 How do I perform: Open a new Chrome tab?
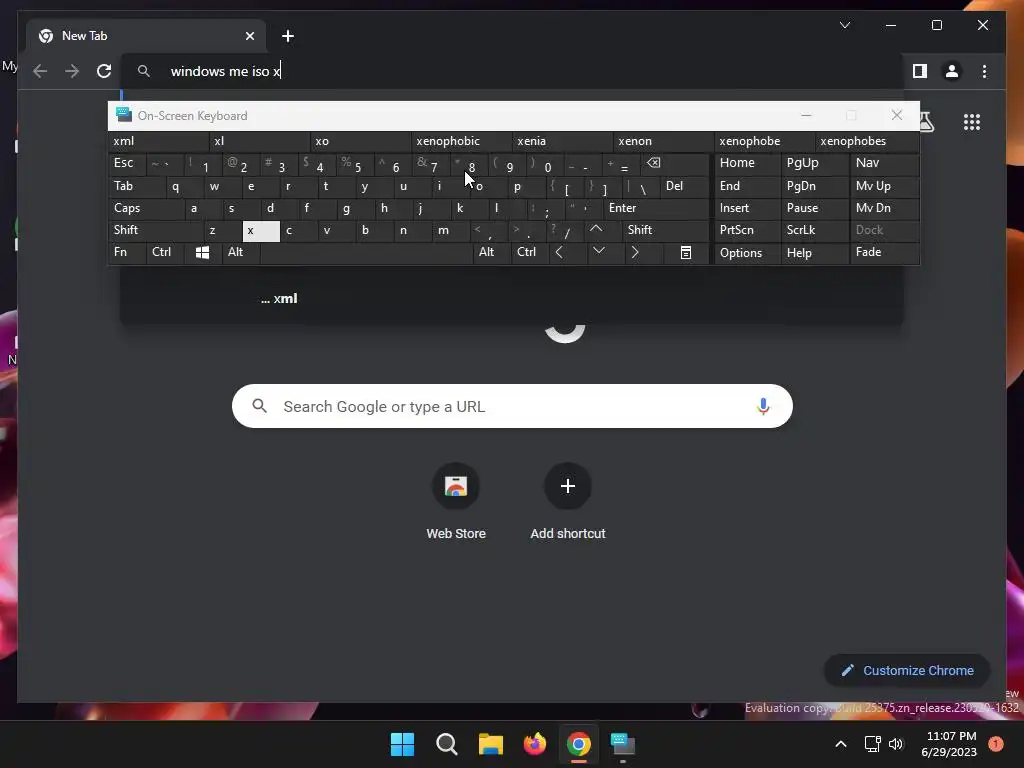point(288,36)
